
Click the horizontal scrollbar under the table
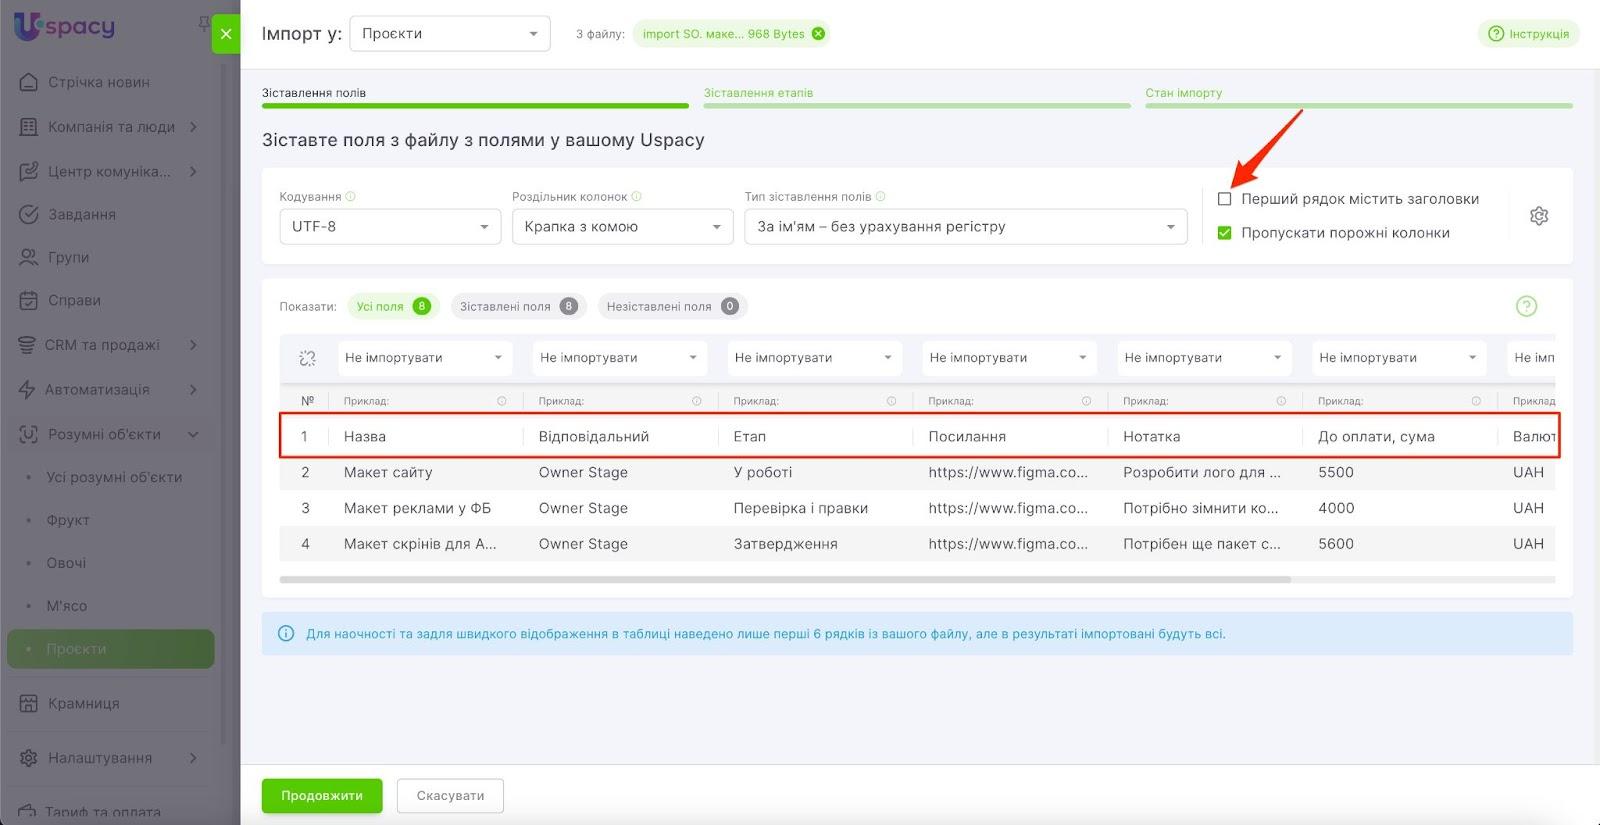[x=785, y=579]
